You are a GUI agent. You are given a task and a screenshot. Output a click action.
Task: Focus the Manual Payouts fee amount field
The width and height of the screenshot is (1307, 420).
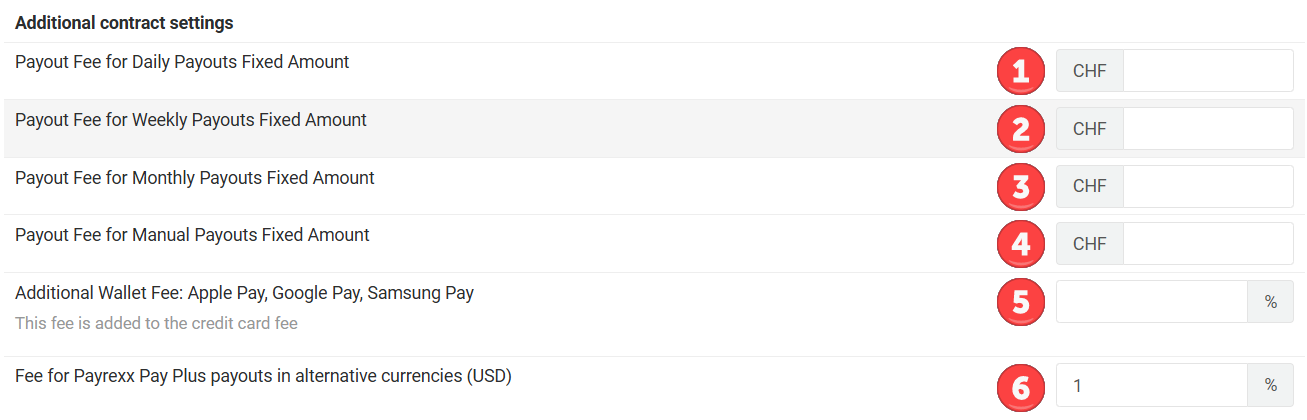(1207, 244)
